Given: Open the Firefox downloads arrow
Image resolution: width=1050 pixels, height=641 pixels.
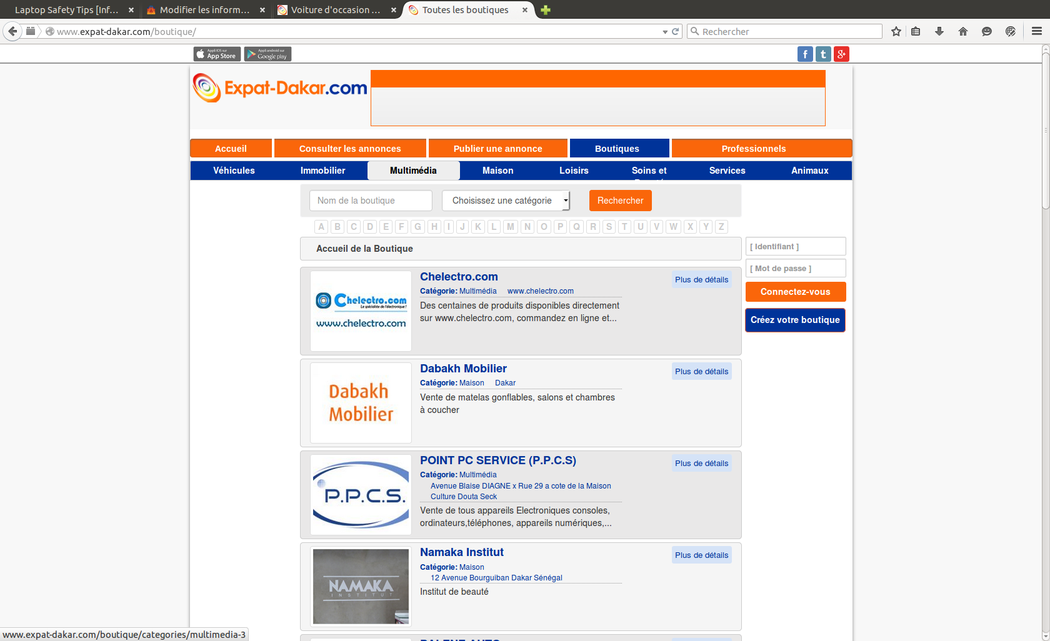Looking at the screenshot, I should [x=939, y=32].
